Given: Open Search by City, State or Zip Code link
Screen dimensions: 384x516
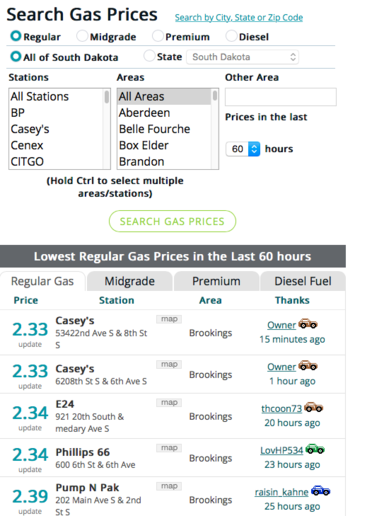Looking at the screenshot, I should point(239,17).
